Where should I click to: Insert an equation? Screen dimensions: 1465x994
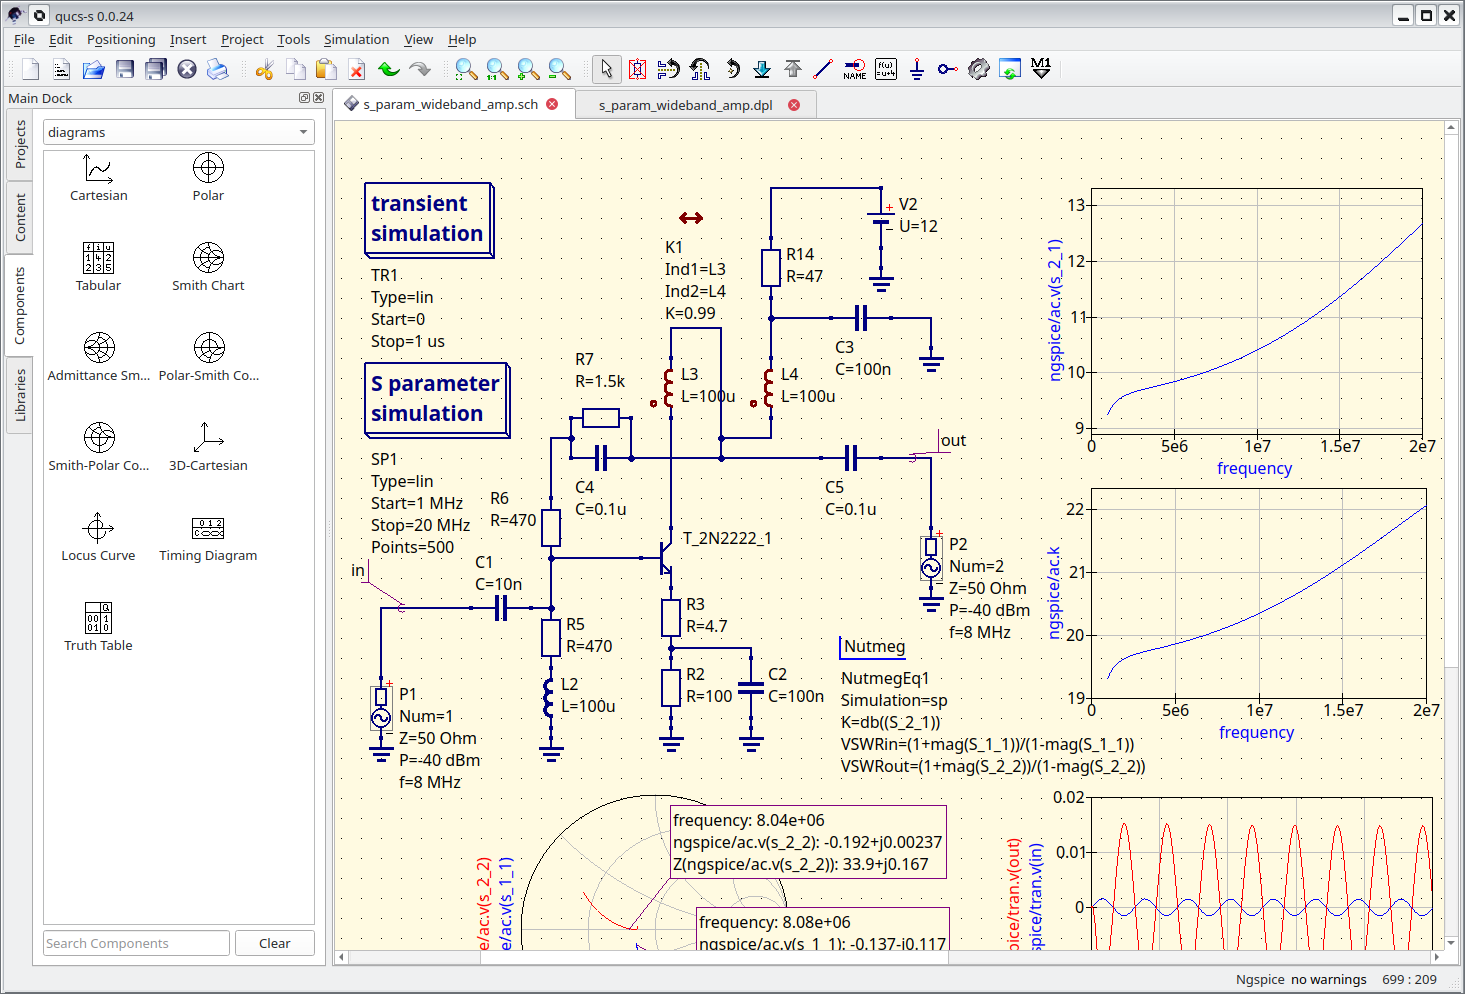886,69
